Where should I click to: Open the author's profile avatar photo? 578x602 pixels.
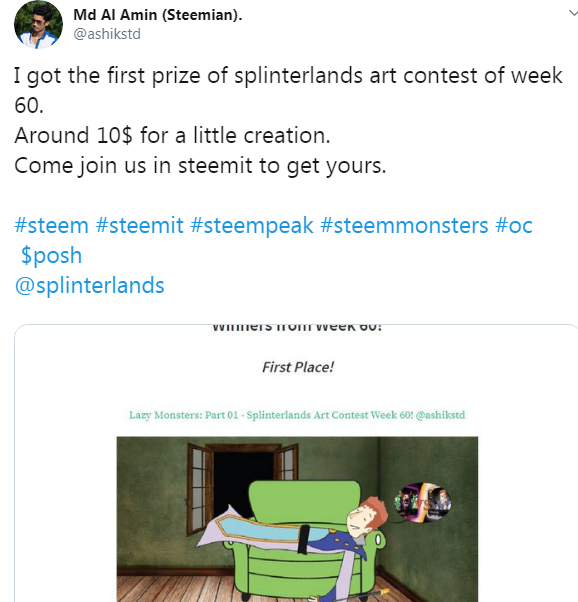[38, 25]
